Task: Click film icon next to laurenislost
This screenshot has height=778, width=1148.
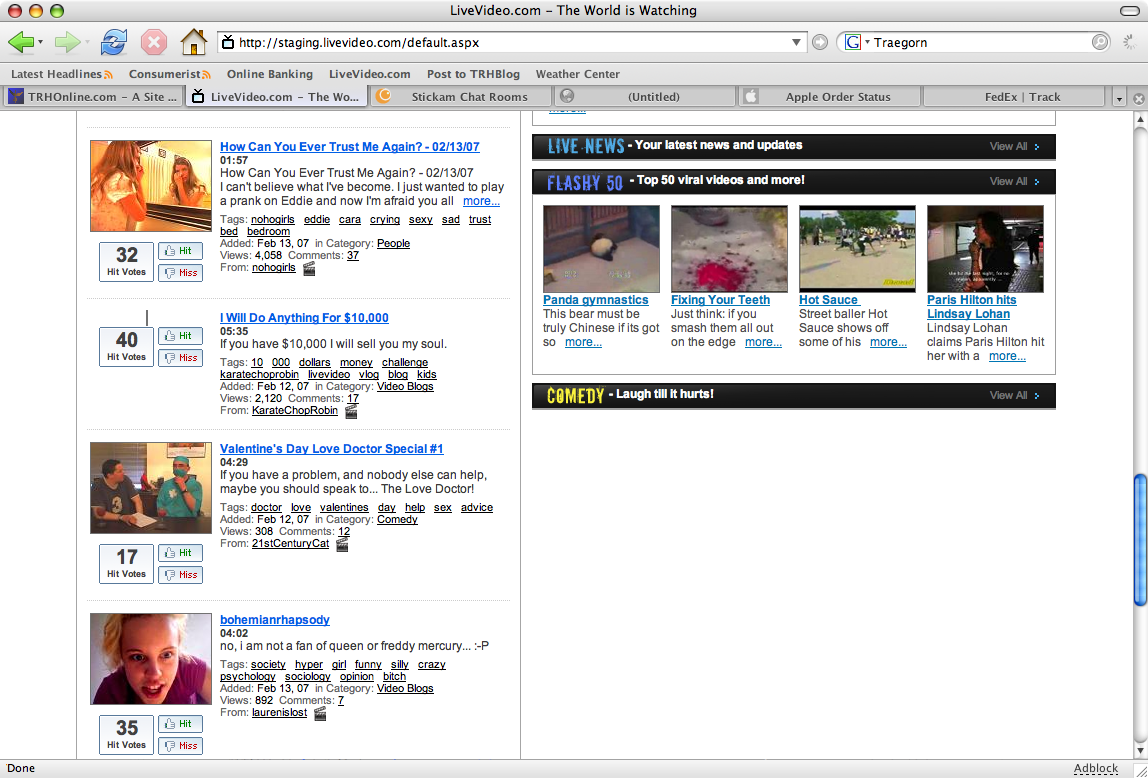Action: pyautogui.click(x=320, y=714)
